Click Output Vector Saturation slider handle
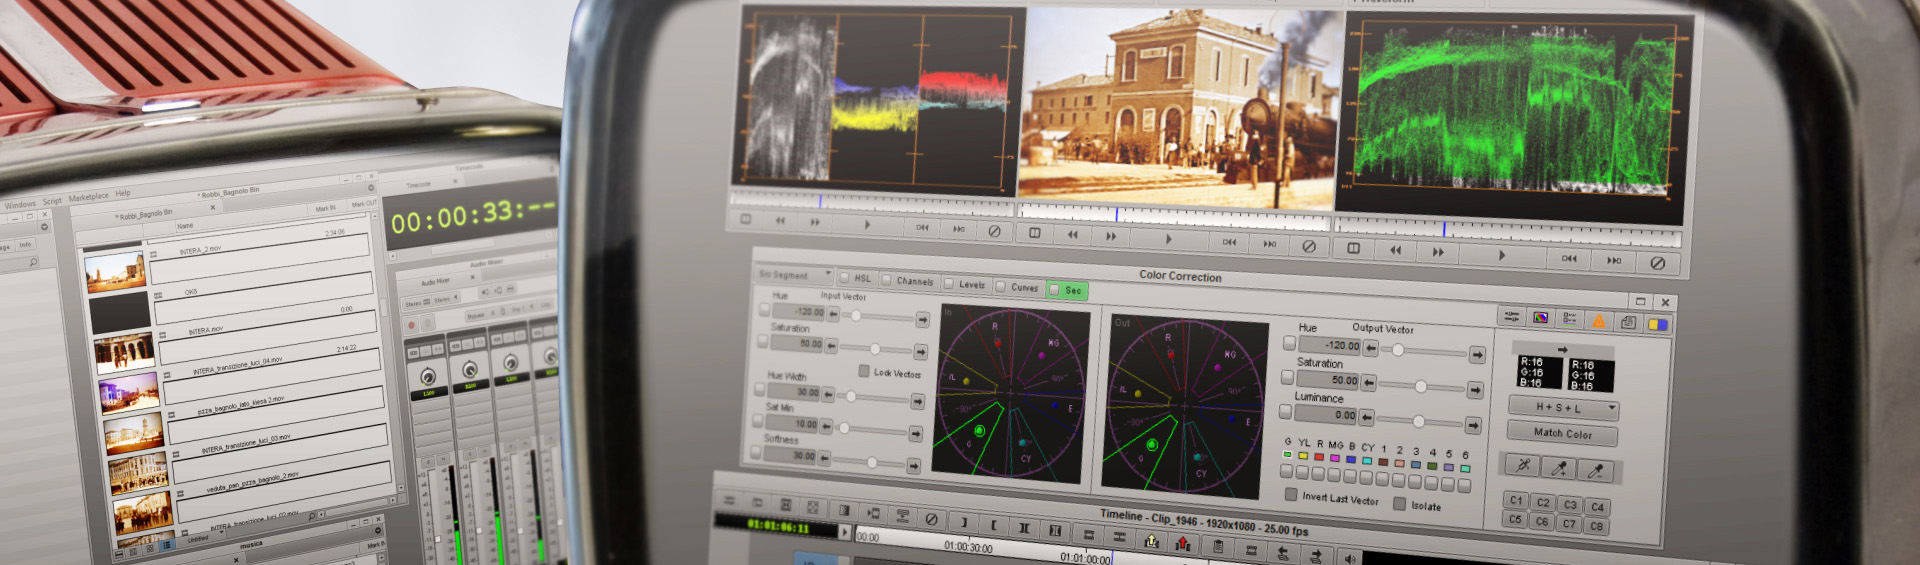Viewport: 1920px width, 565px height. 1420,386
